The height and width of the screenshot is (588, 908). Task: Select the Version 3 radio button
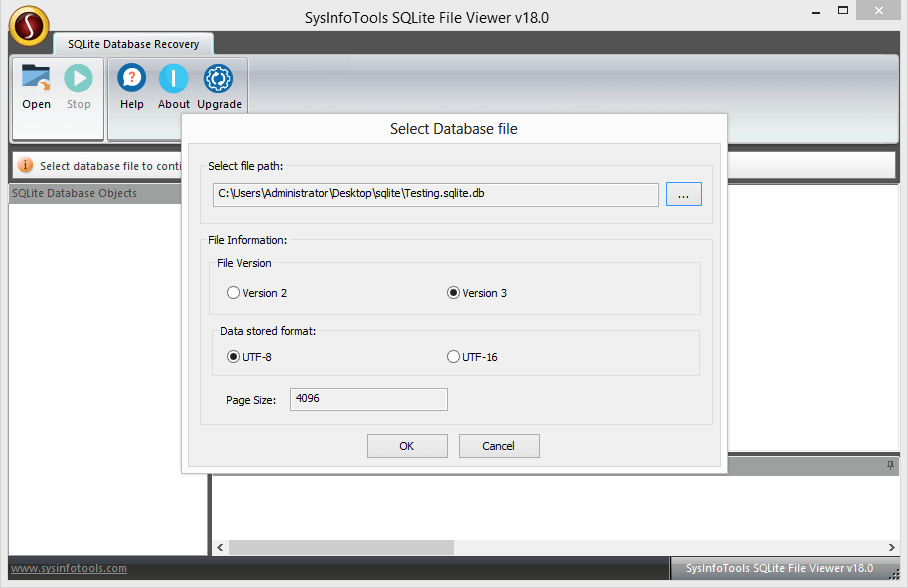coord(453,293)
